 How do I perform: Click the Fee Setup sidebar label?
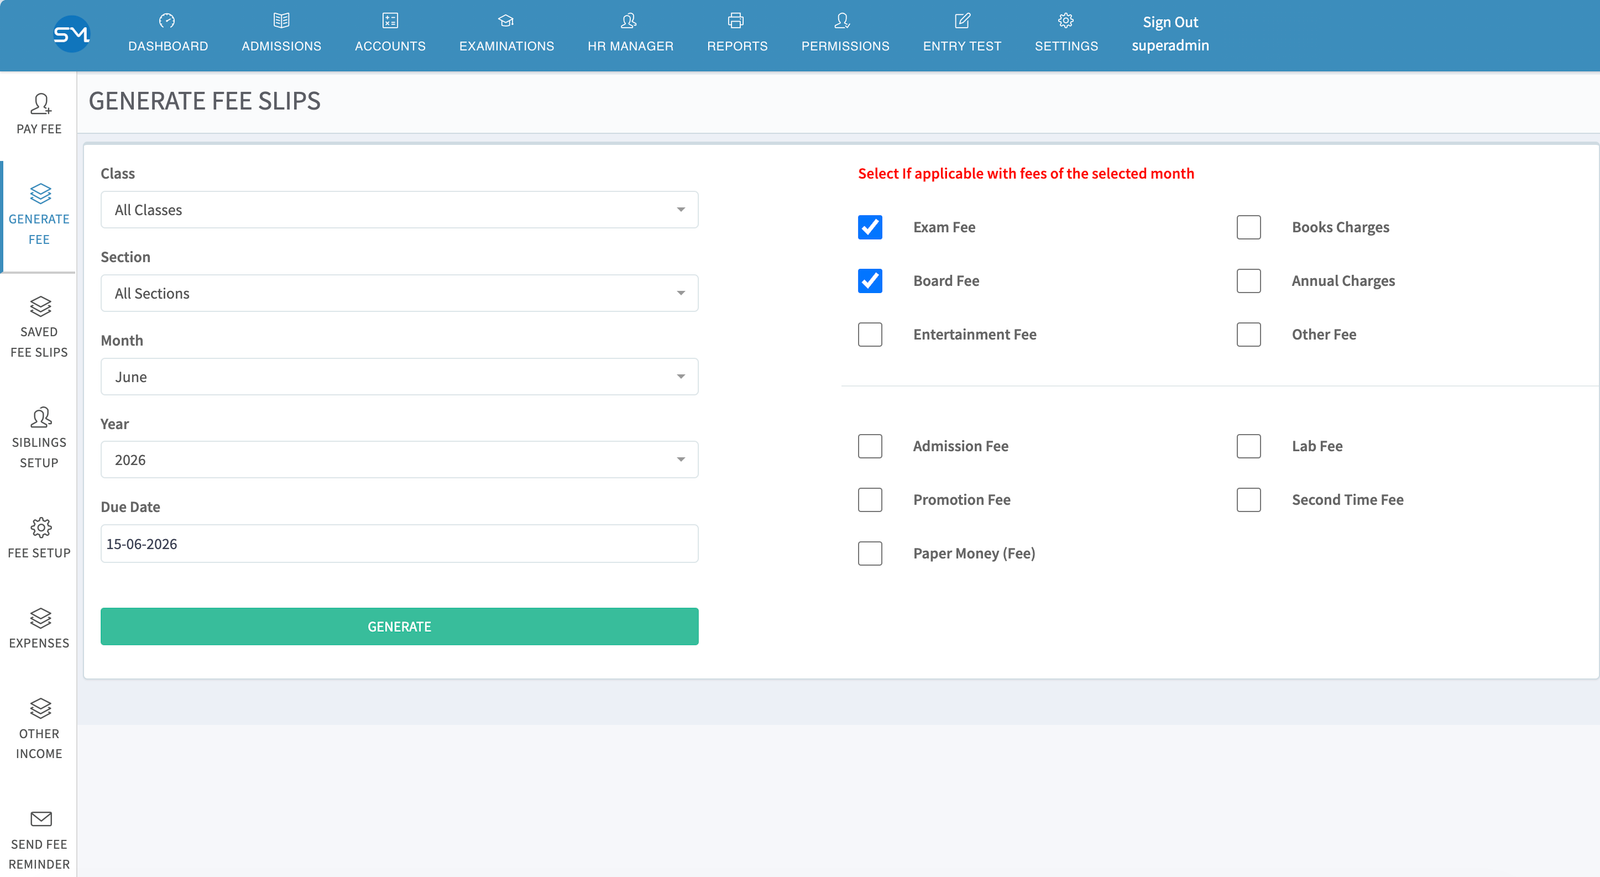[x=39, y=553]
